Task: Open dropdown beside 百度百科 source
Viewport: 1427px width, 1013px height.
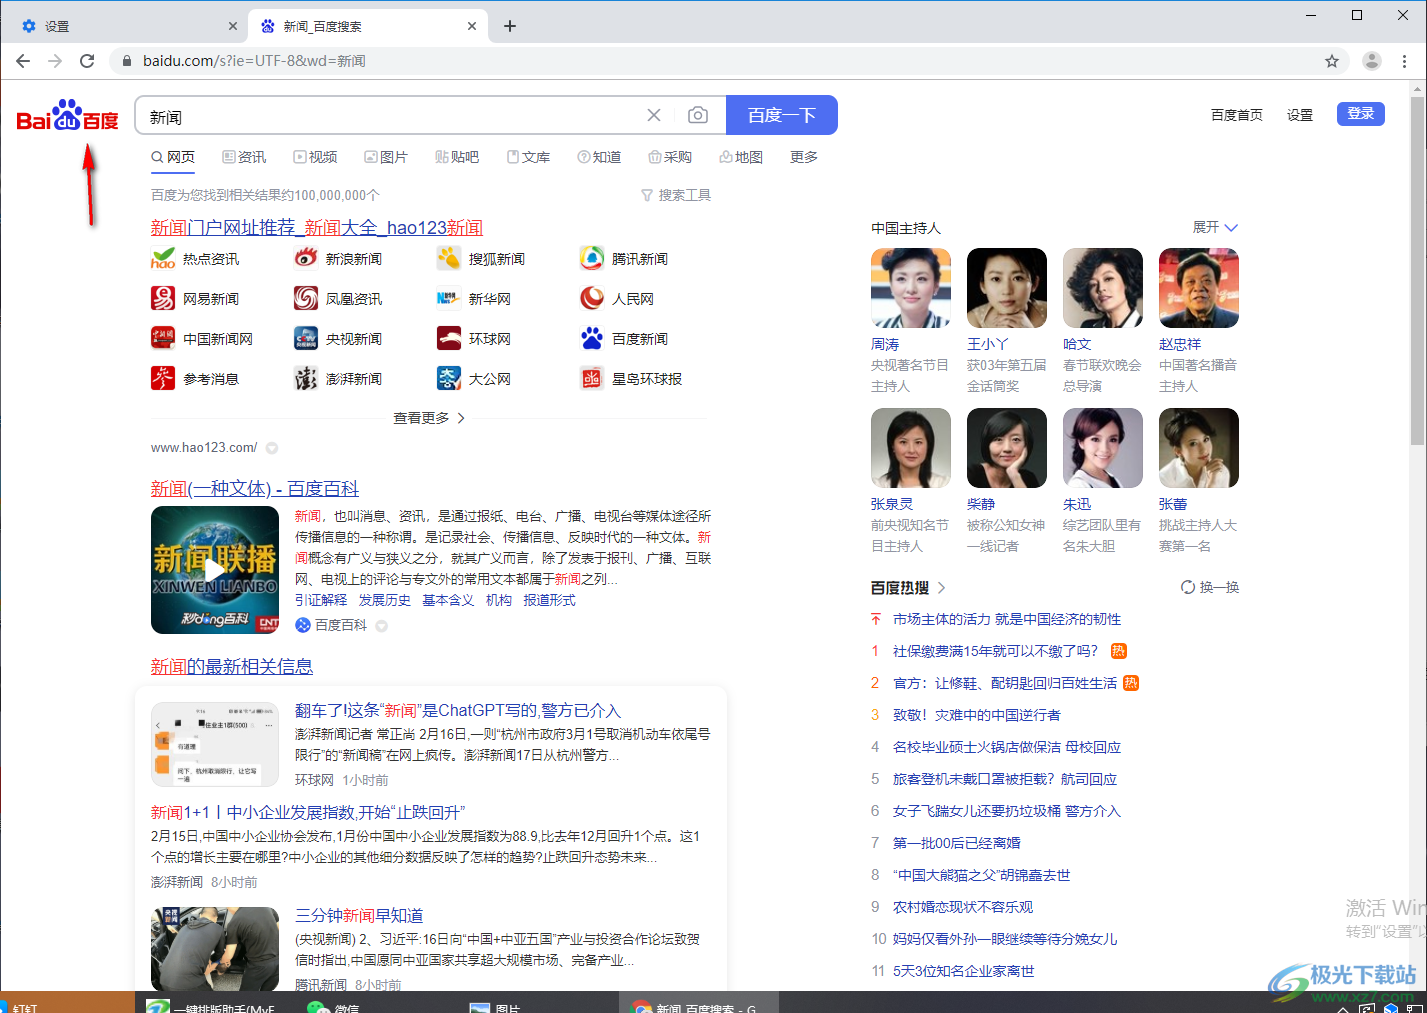Action: (x=381, y=626)
